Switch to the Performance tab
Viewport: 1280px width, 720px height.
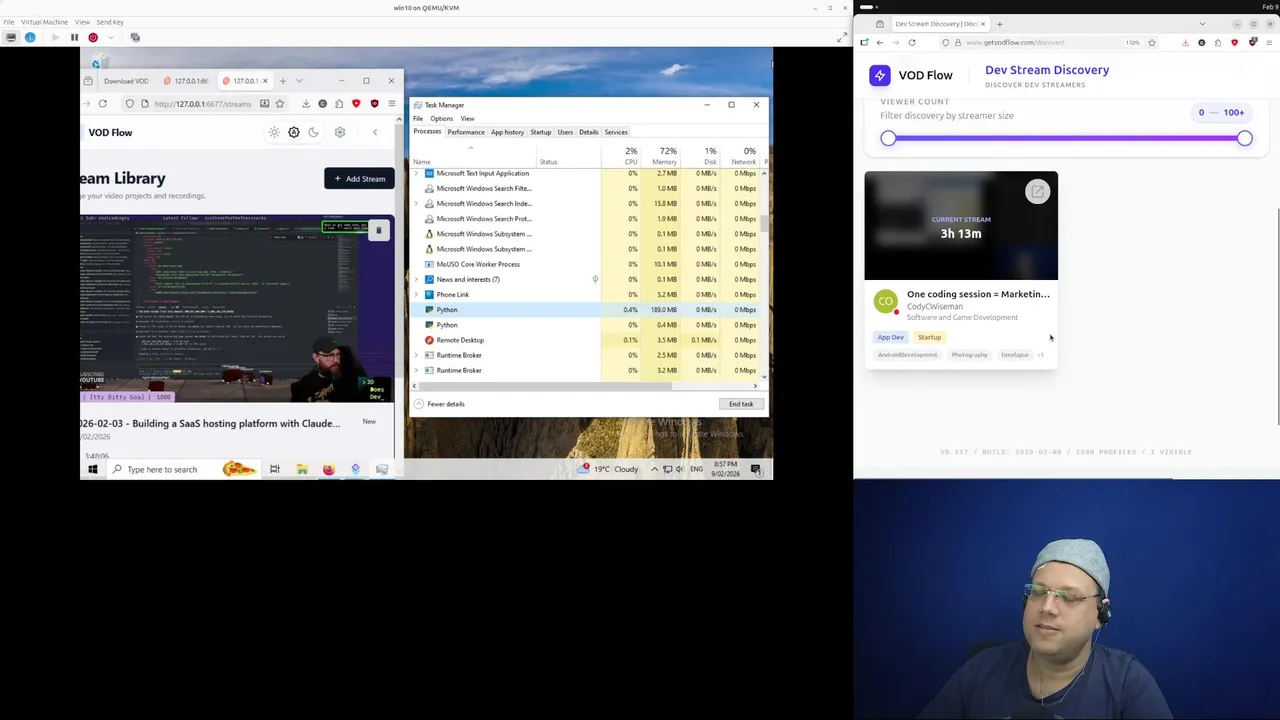point(466,132)
